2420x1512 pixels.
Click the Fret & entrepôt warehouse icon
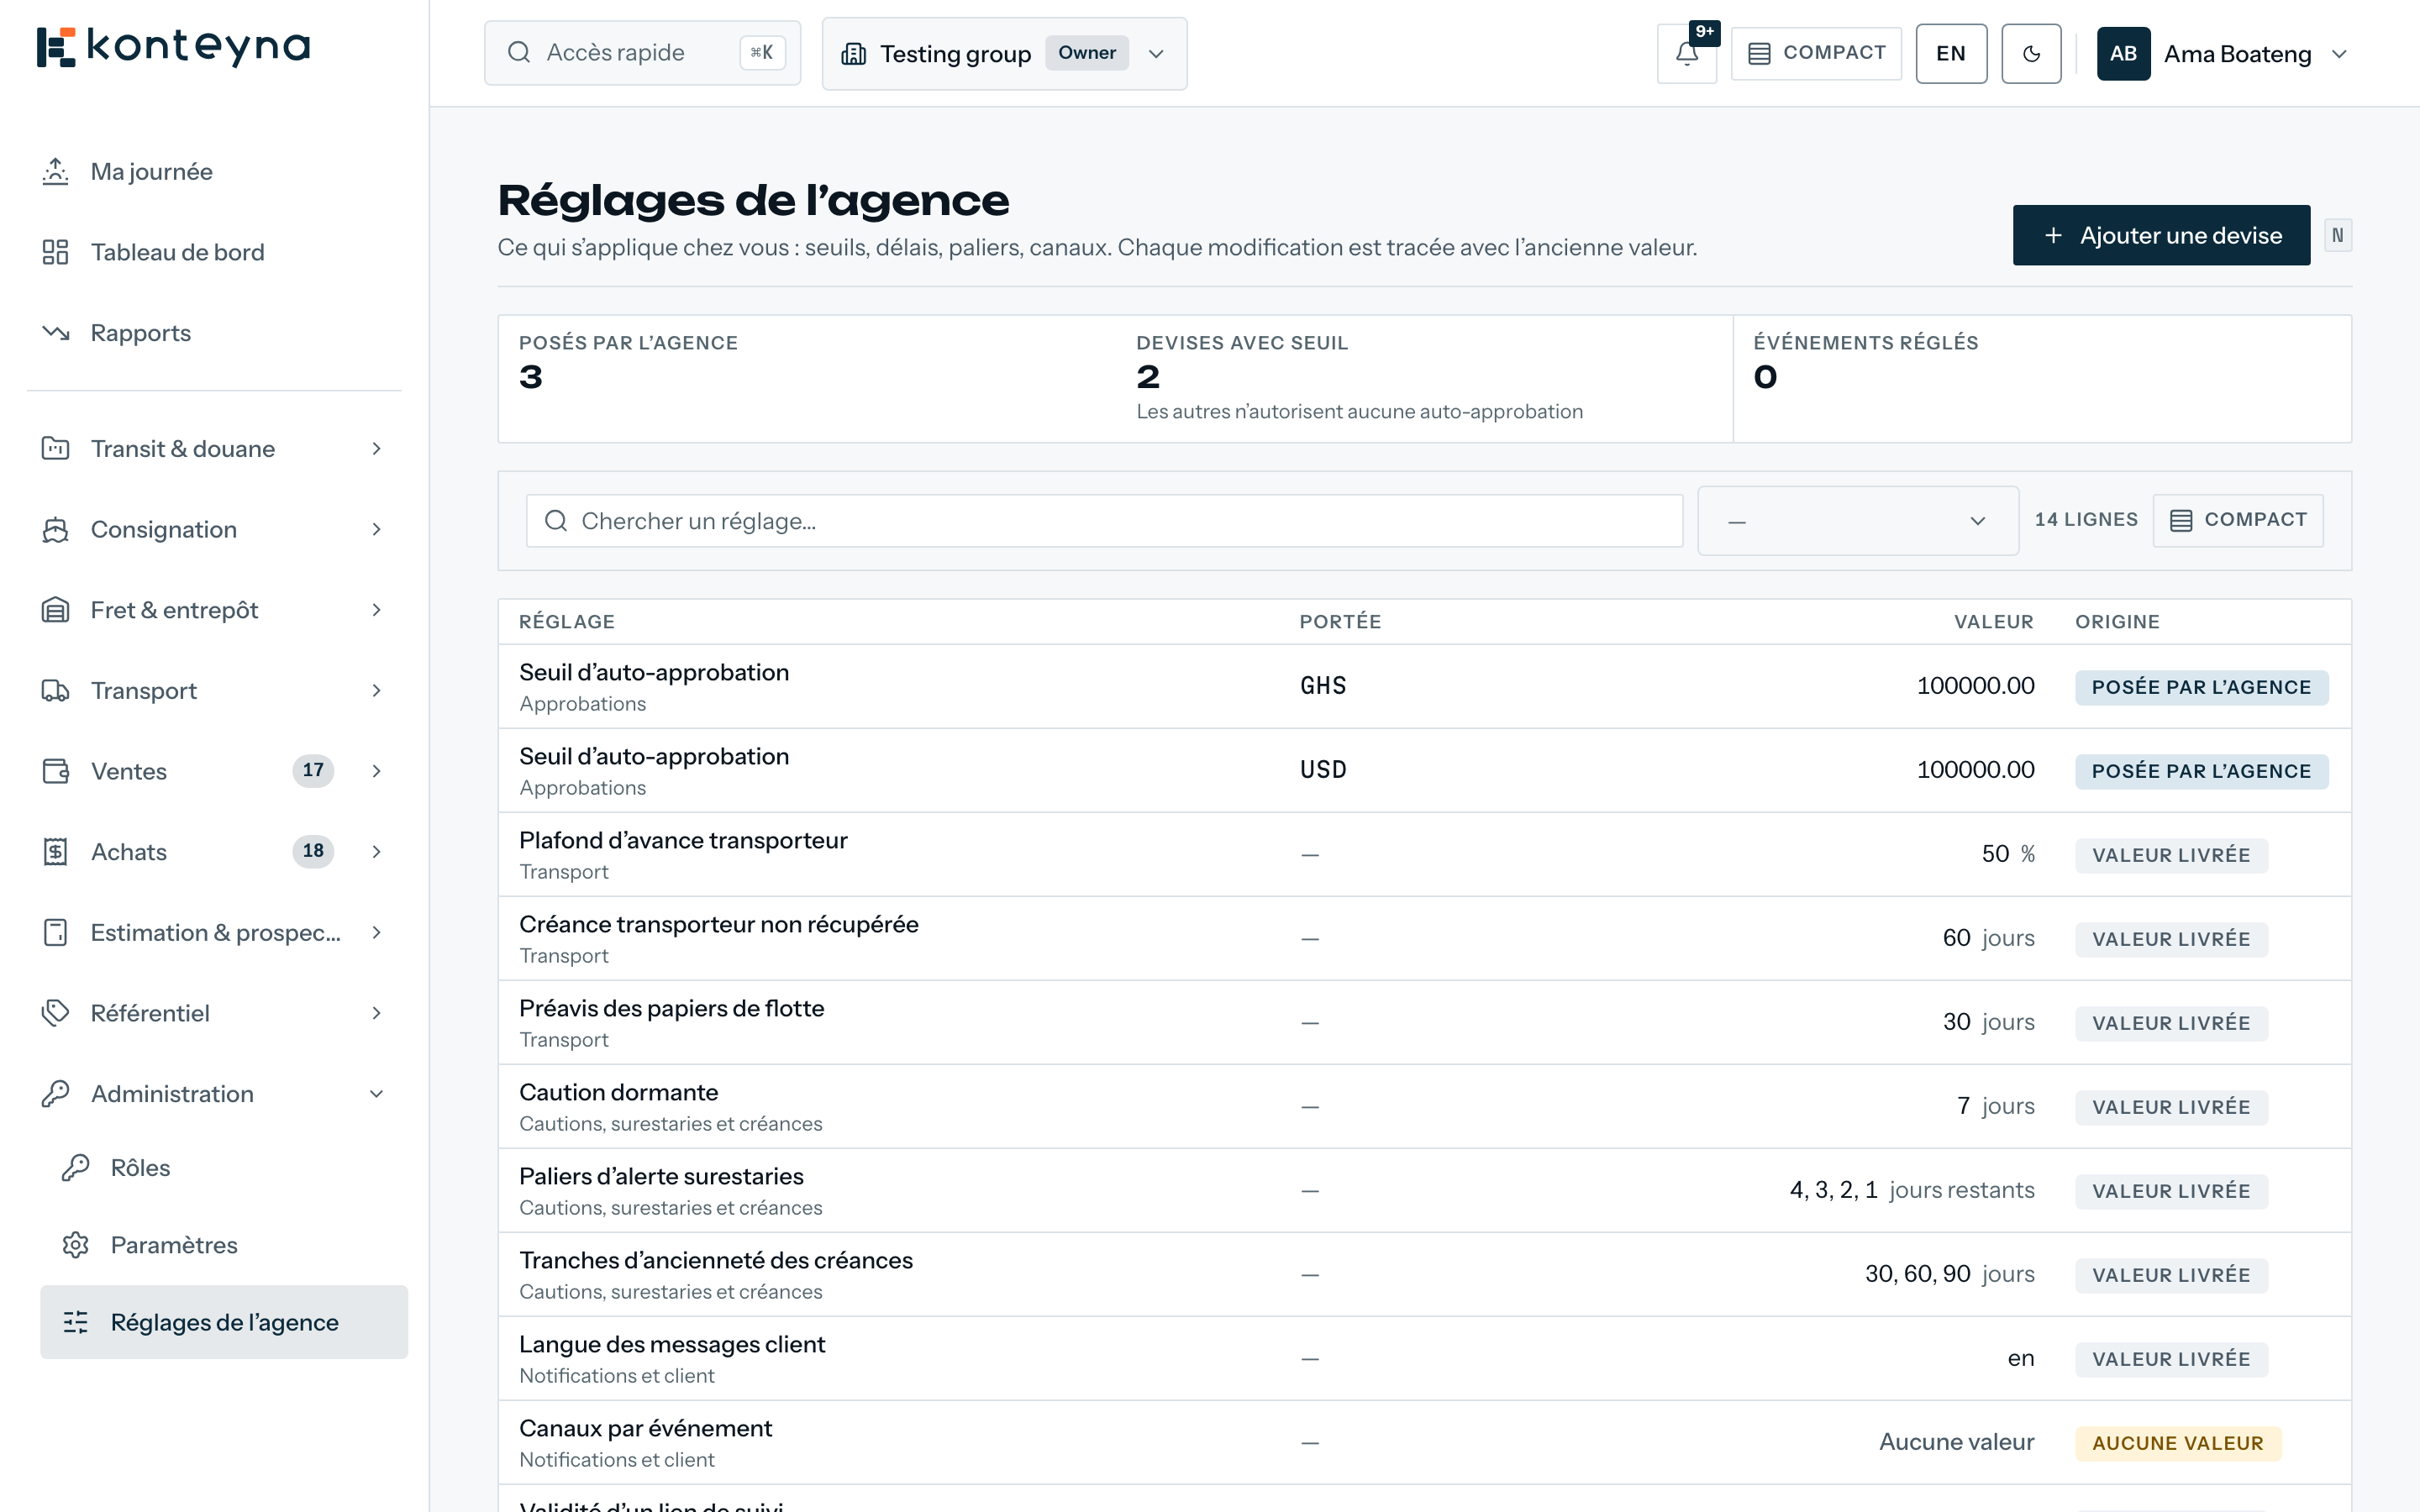coord(55,610)
